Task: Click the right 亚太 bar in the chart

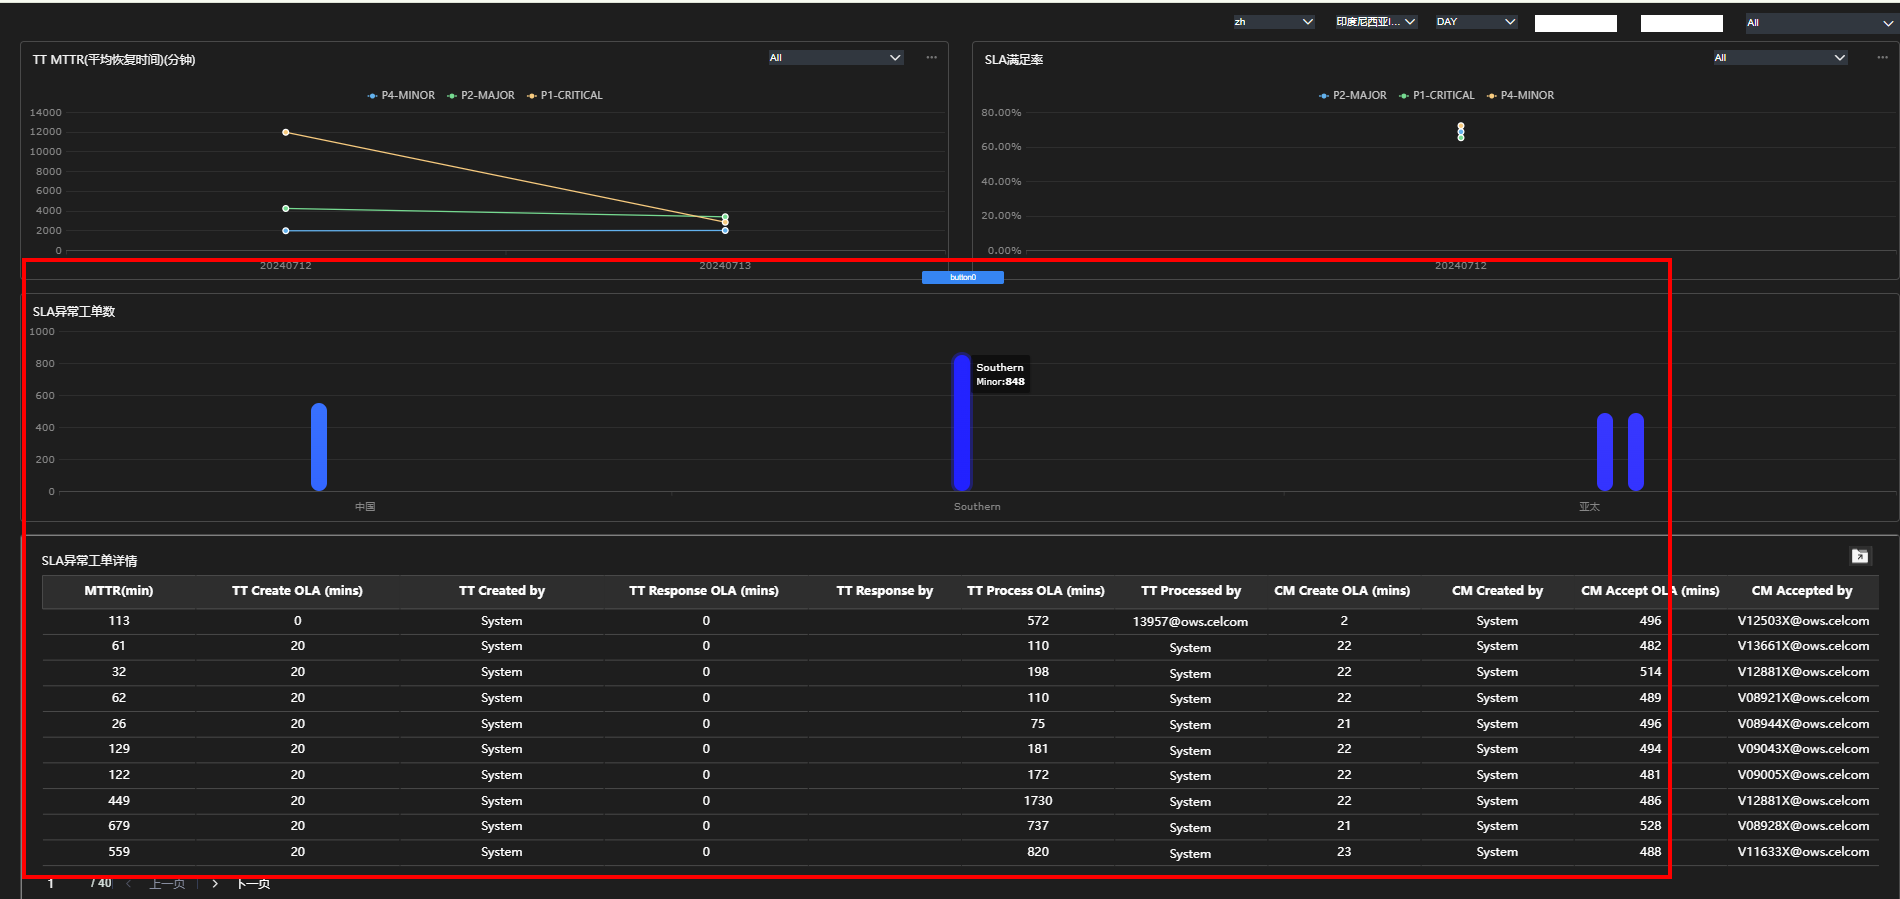Action: tap(1636, 452)
